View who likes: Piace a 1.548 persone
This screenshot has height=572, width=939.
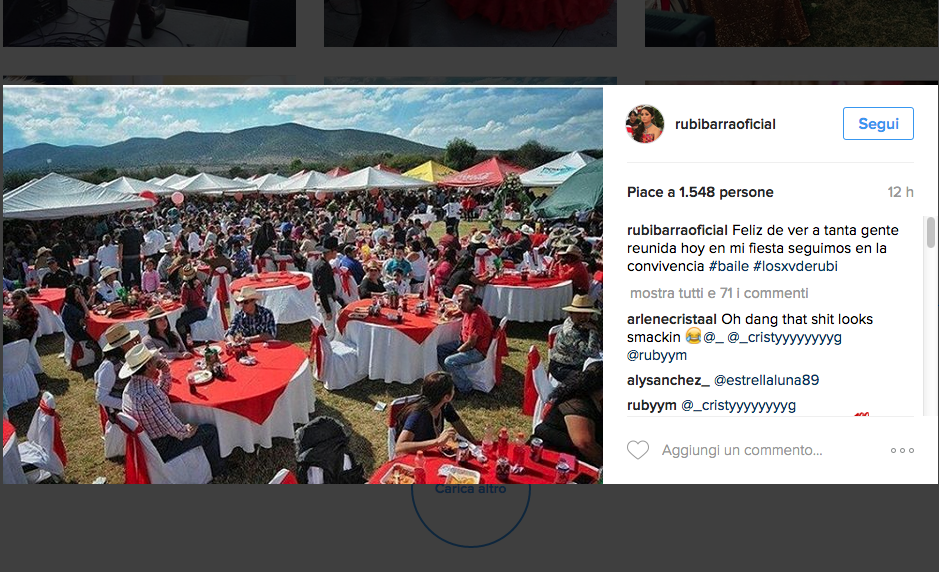pyautogui.click(x=700, y=192)
